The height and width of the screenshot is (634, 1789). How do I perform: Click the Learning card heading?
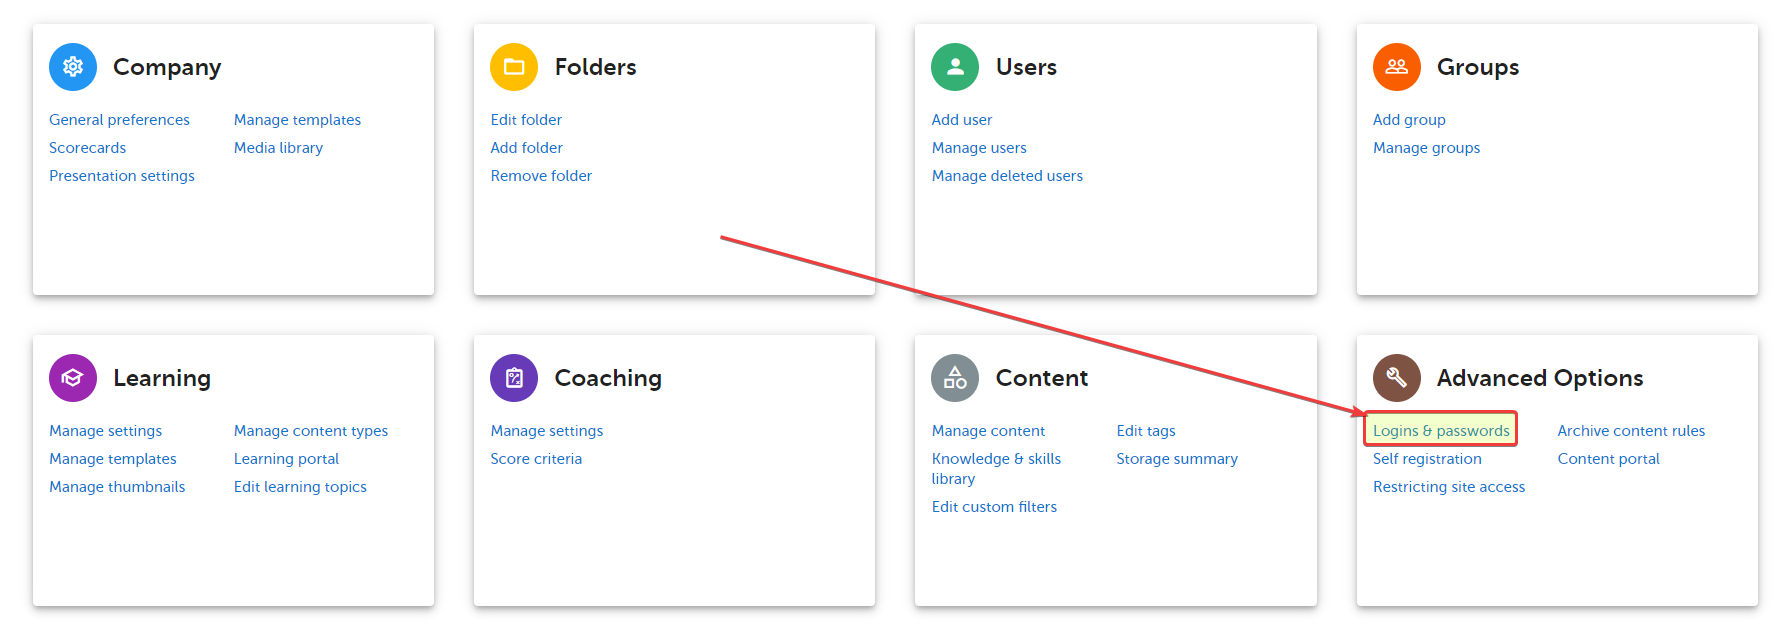[x=162, y=379]
